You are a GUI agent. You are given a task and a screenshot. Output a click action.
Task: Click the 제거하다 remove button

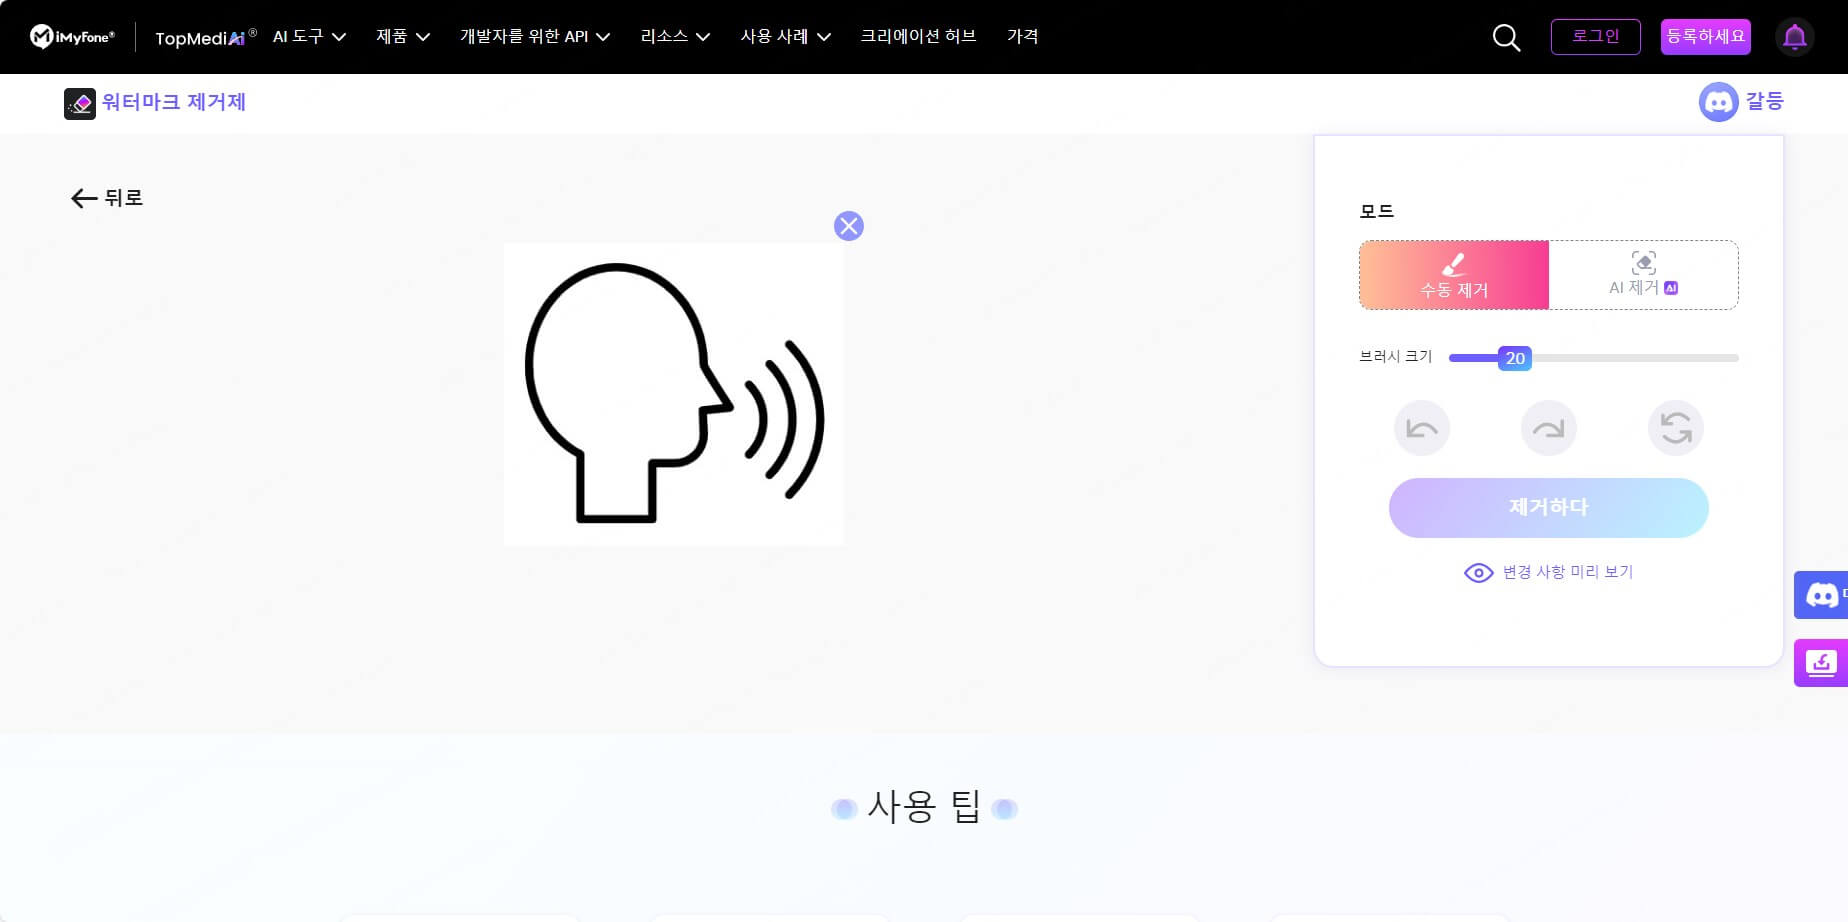pyautogui.click(x=1549, y=508)
